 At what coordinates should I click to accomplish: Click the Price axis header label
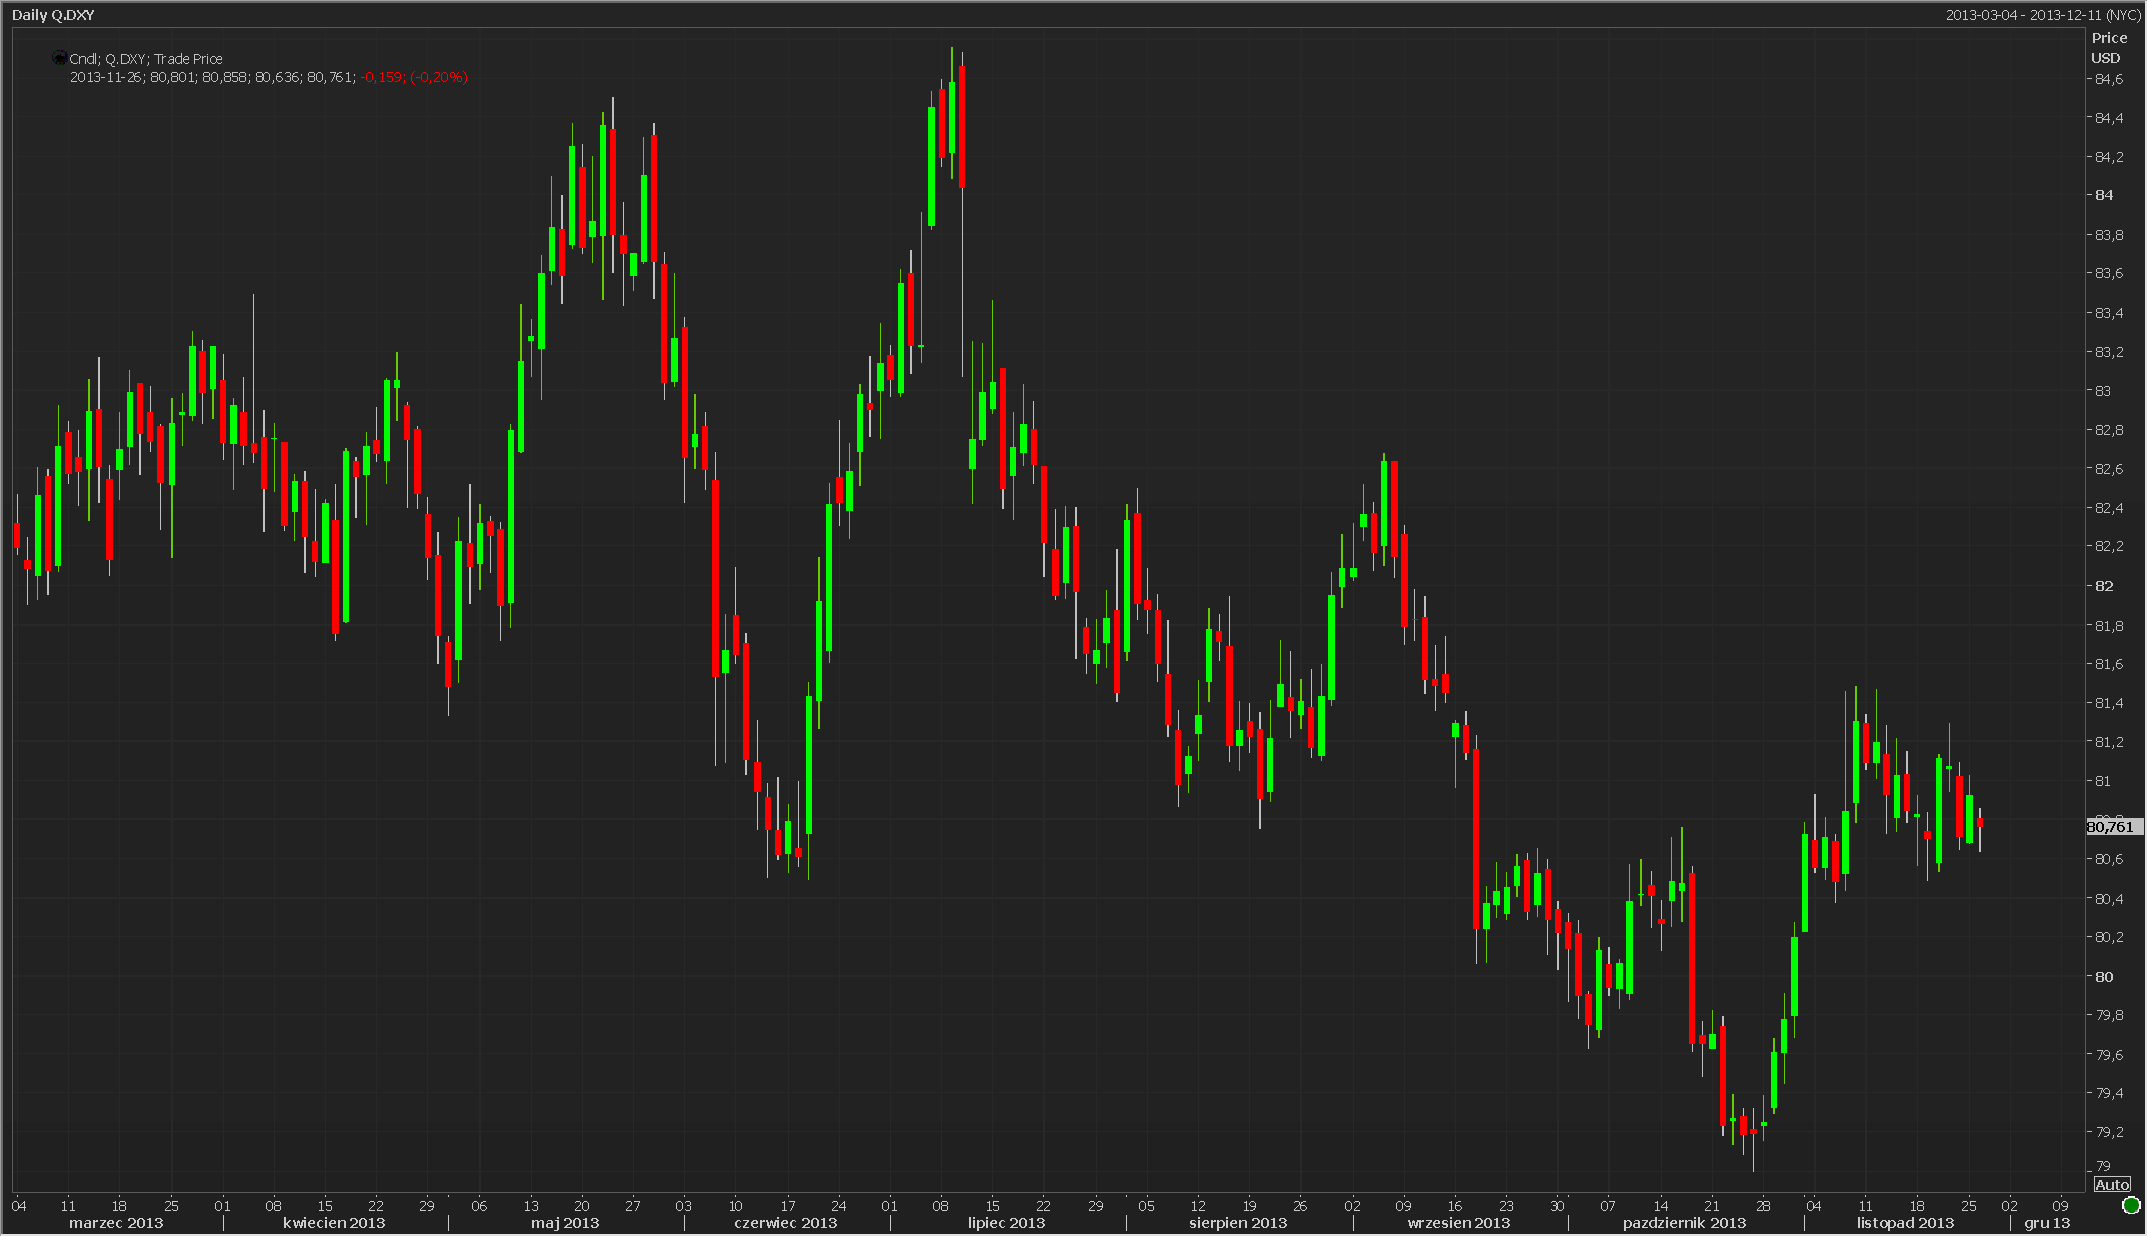[x=2109, y=38]
